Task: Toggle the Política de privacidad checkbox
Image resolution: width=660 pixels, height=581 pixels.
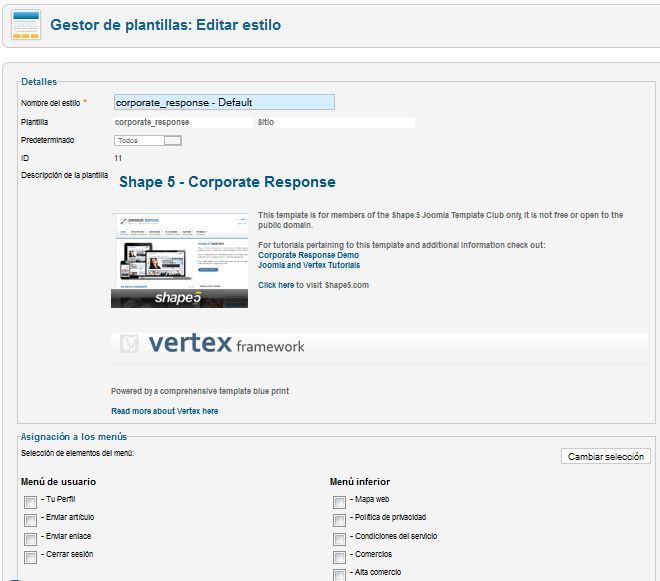Action: pos(339,520)
